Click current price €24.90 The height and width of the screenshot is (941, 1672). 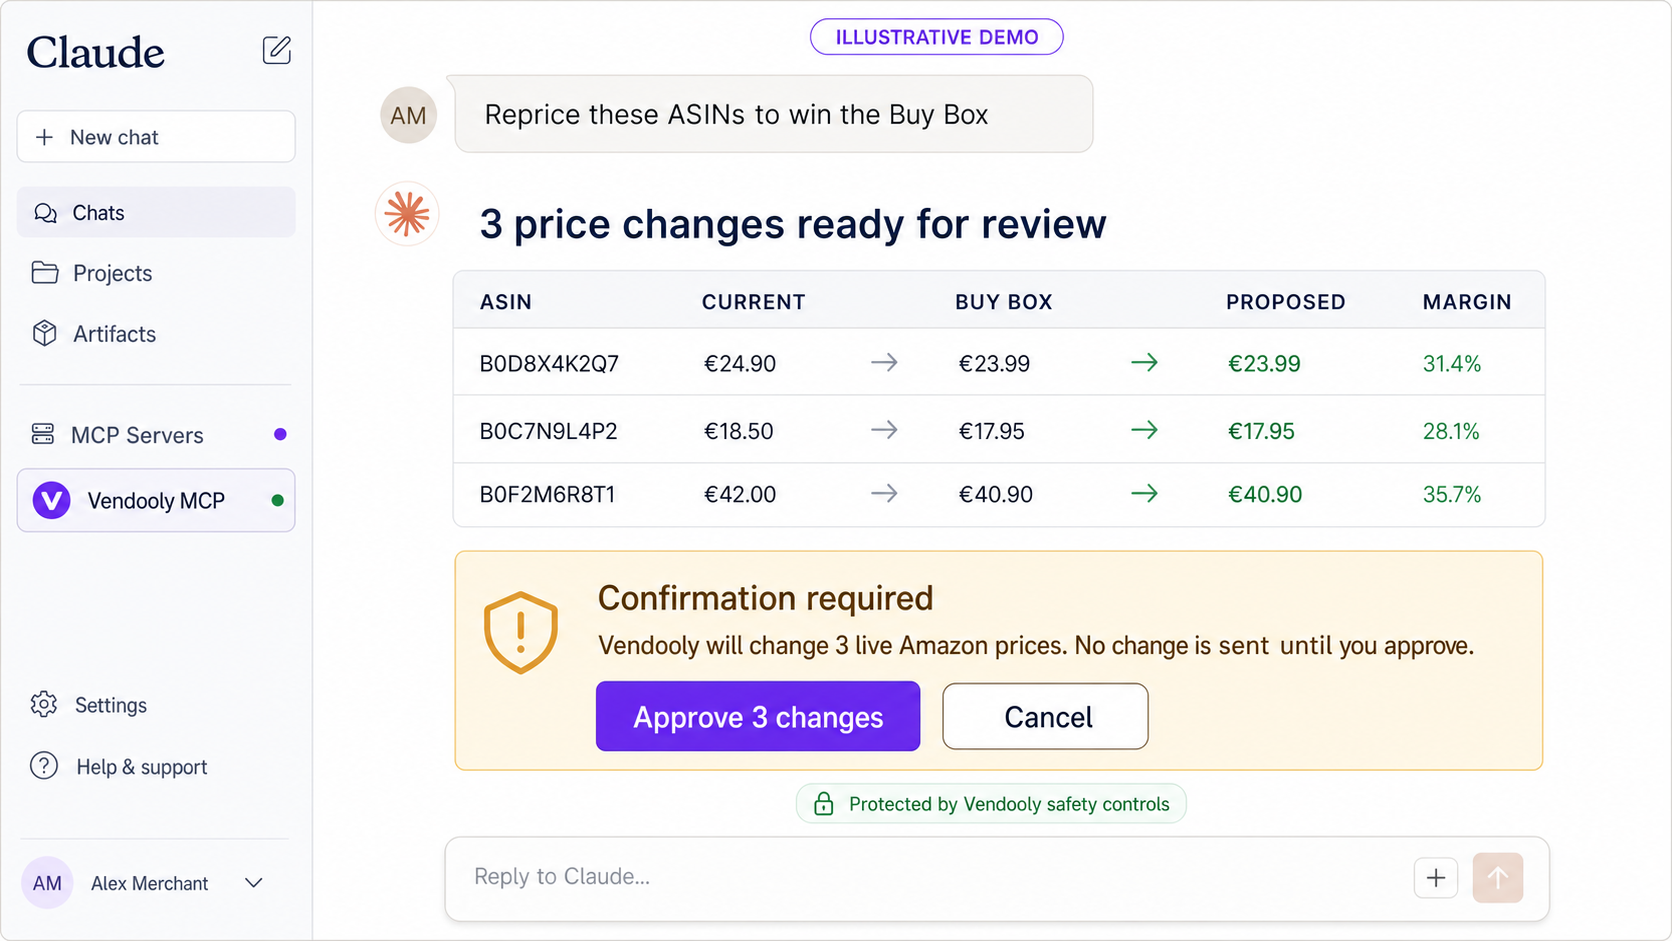click(x=740, y=364)
